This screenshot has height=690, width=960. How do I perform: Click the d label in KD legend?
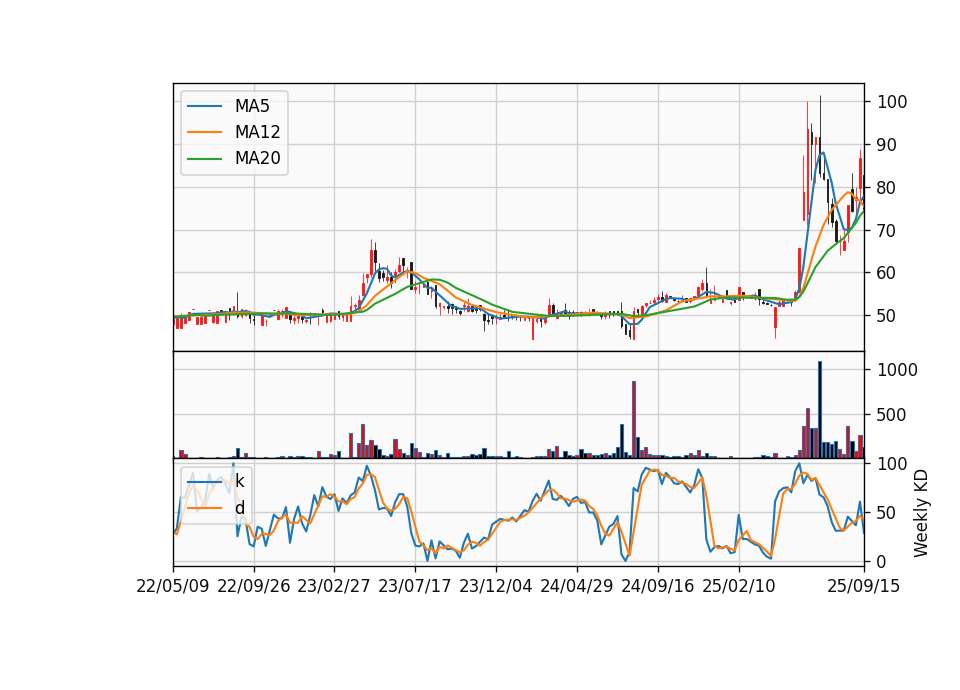(239, 508)
